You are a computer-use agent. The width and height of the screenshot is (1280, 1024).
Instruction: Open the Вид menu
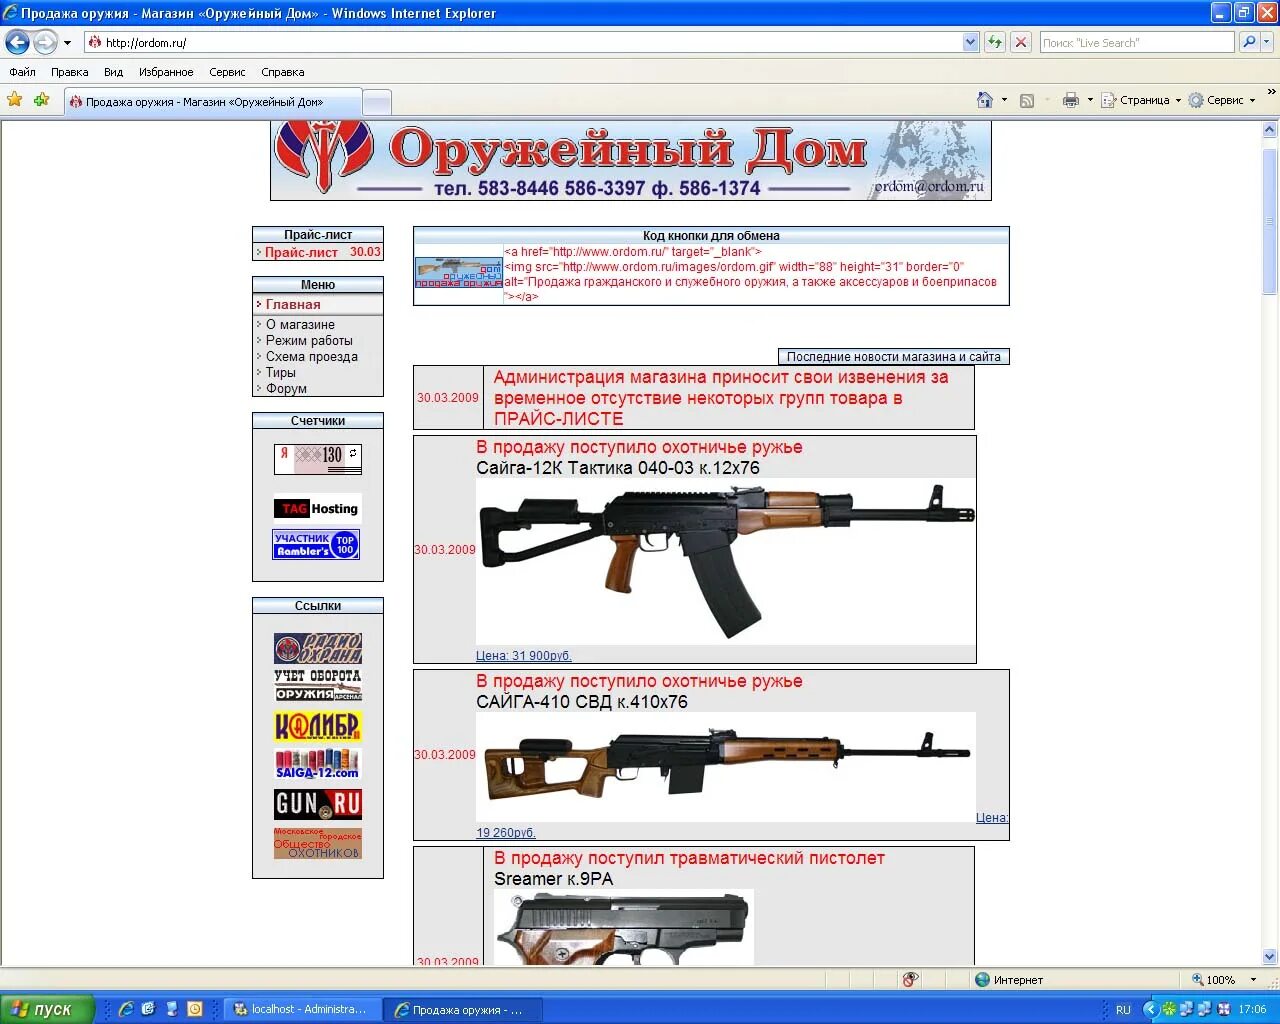(113, 72)
